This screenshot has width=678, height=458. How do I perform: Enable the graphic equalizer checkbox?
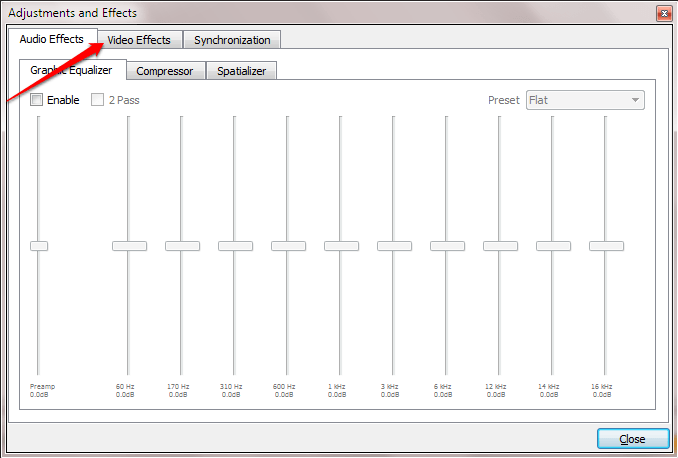pos(36,100)
